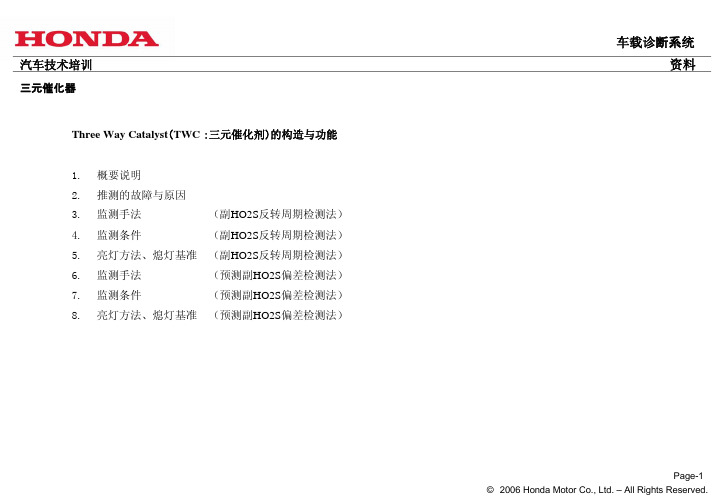The image size is (724, 502).
Task: Click the '2006 Honda Motor Co., Ltd.' copyright line
Action: (x=597, y=490)
